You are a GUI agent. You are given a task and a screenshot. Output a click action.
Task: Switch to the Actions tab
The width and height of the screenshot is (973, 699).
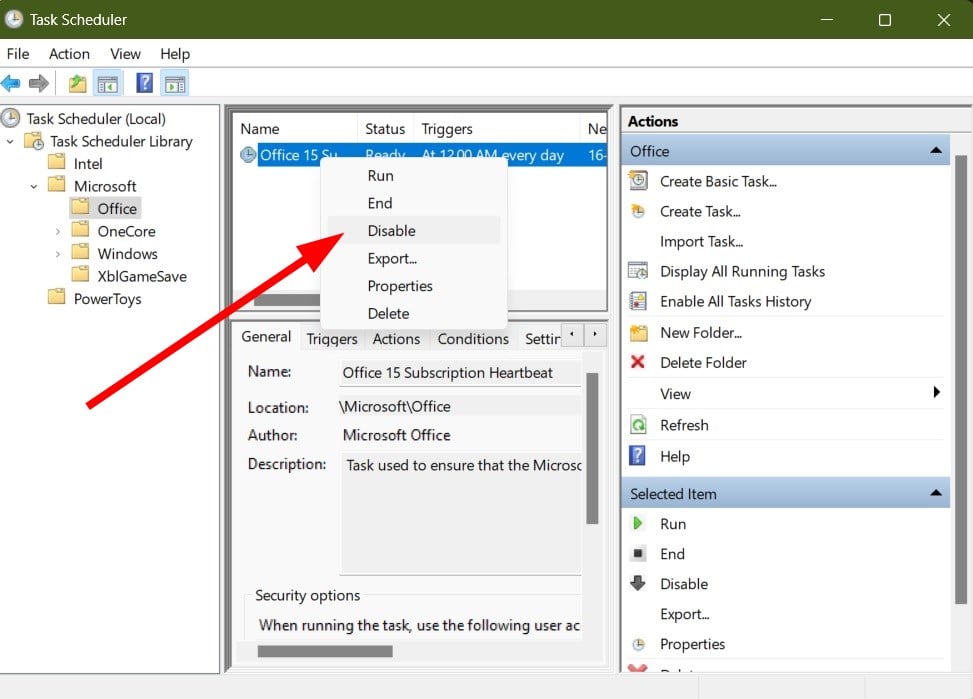(396, 339)
